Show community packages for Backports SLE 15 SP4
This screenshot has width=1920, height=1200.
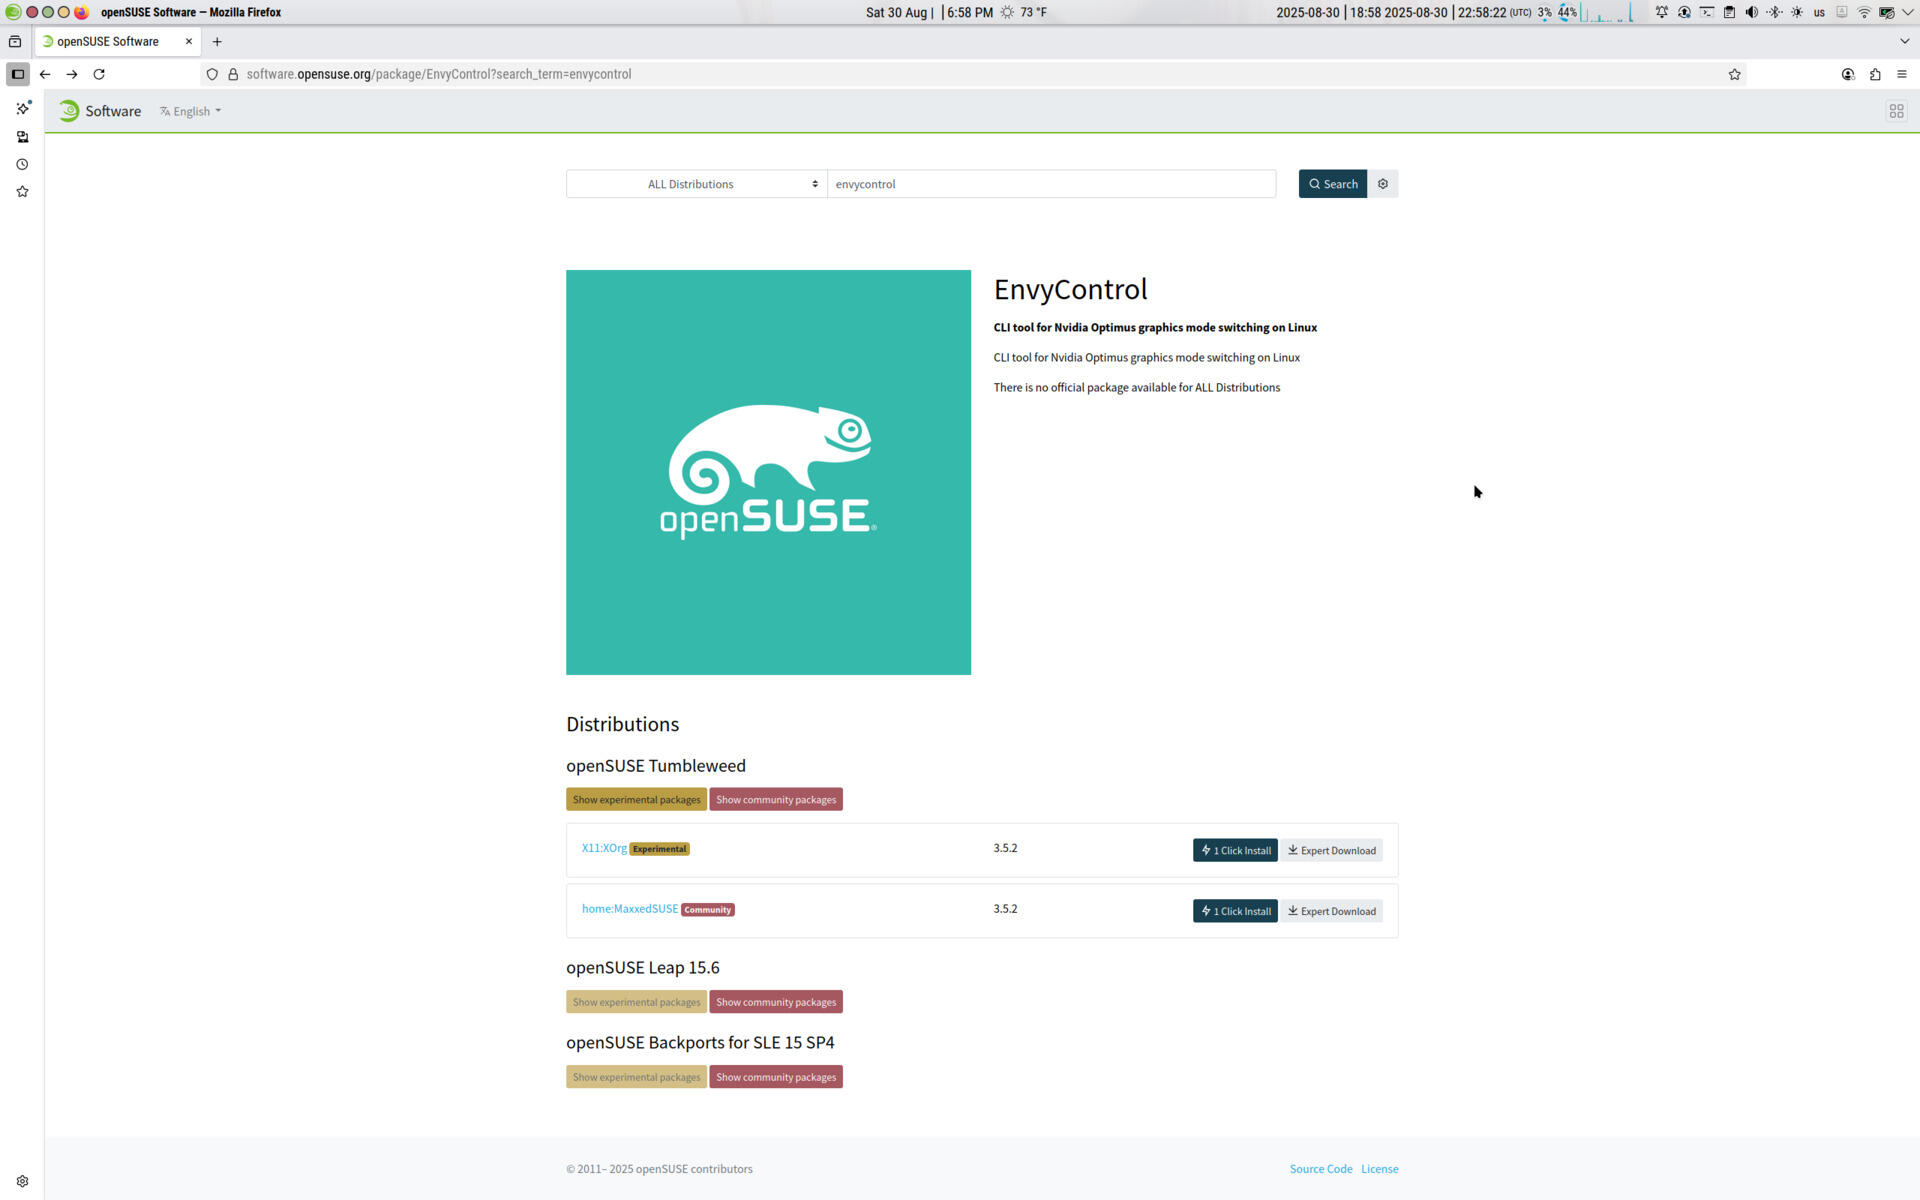tap(776, 1077)
